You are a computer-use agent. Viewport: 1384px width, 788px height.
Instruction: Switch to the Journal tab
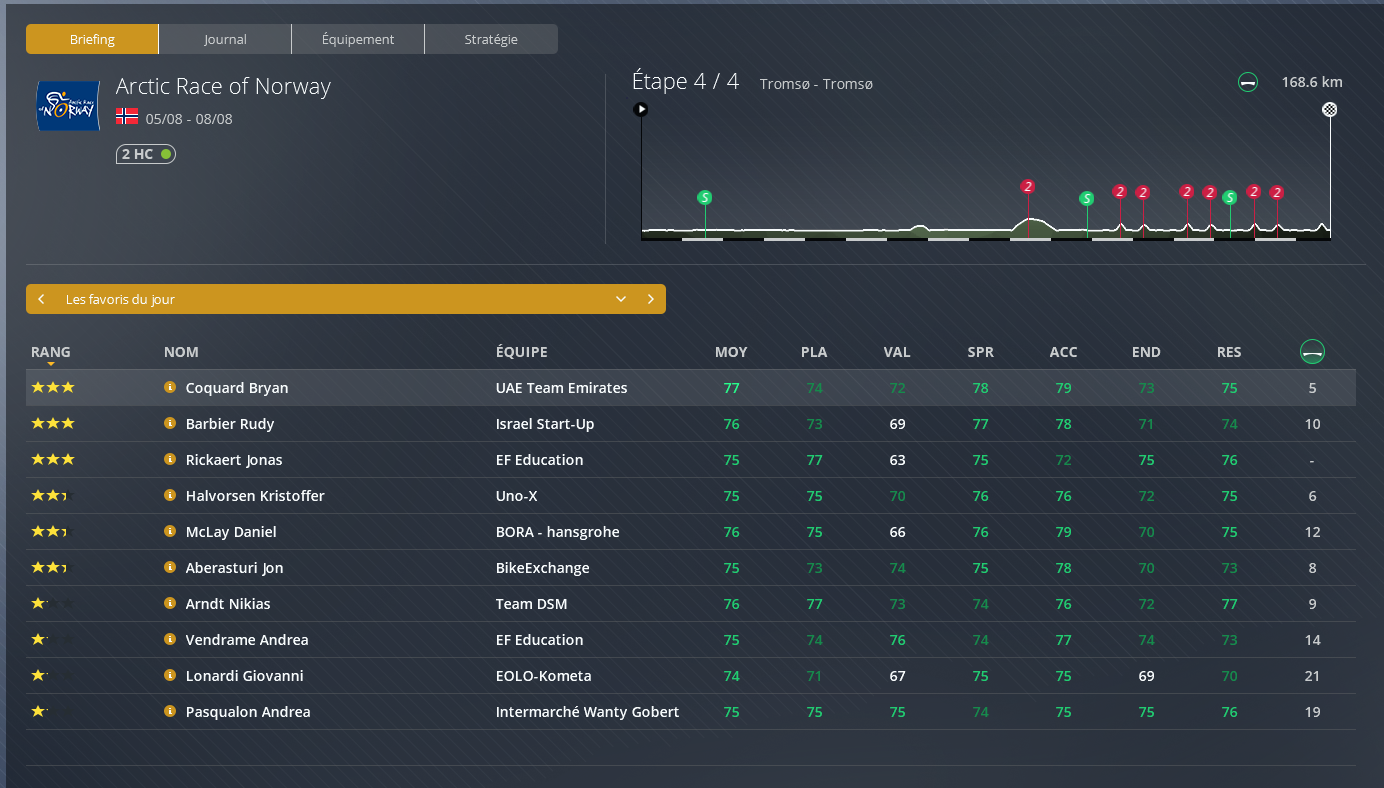pyautogui.click(x=225, y=39)
